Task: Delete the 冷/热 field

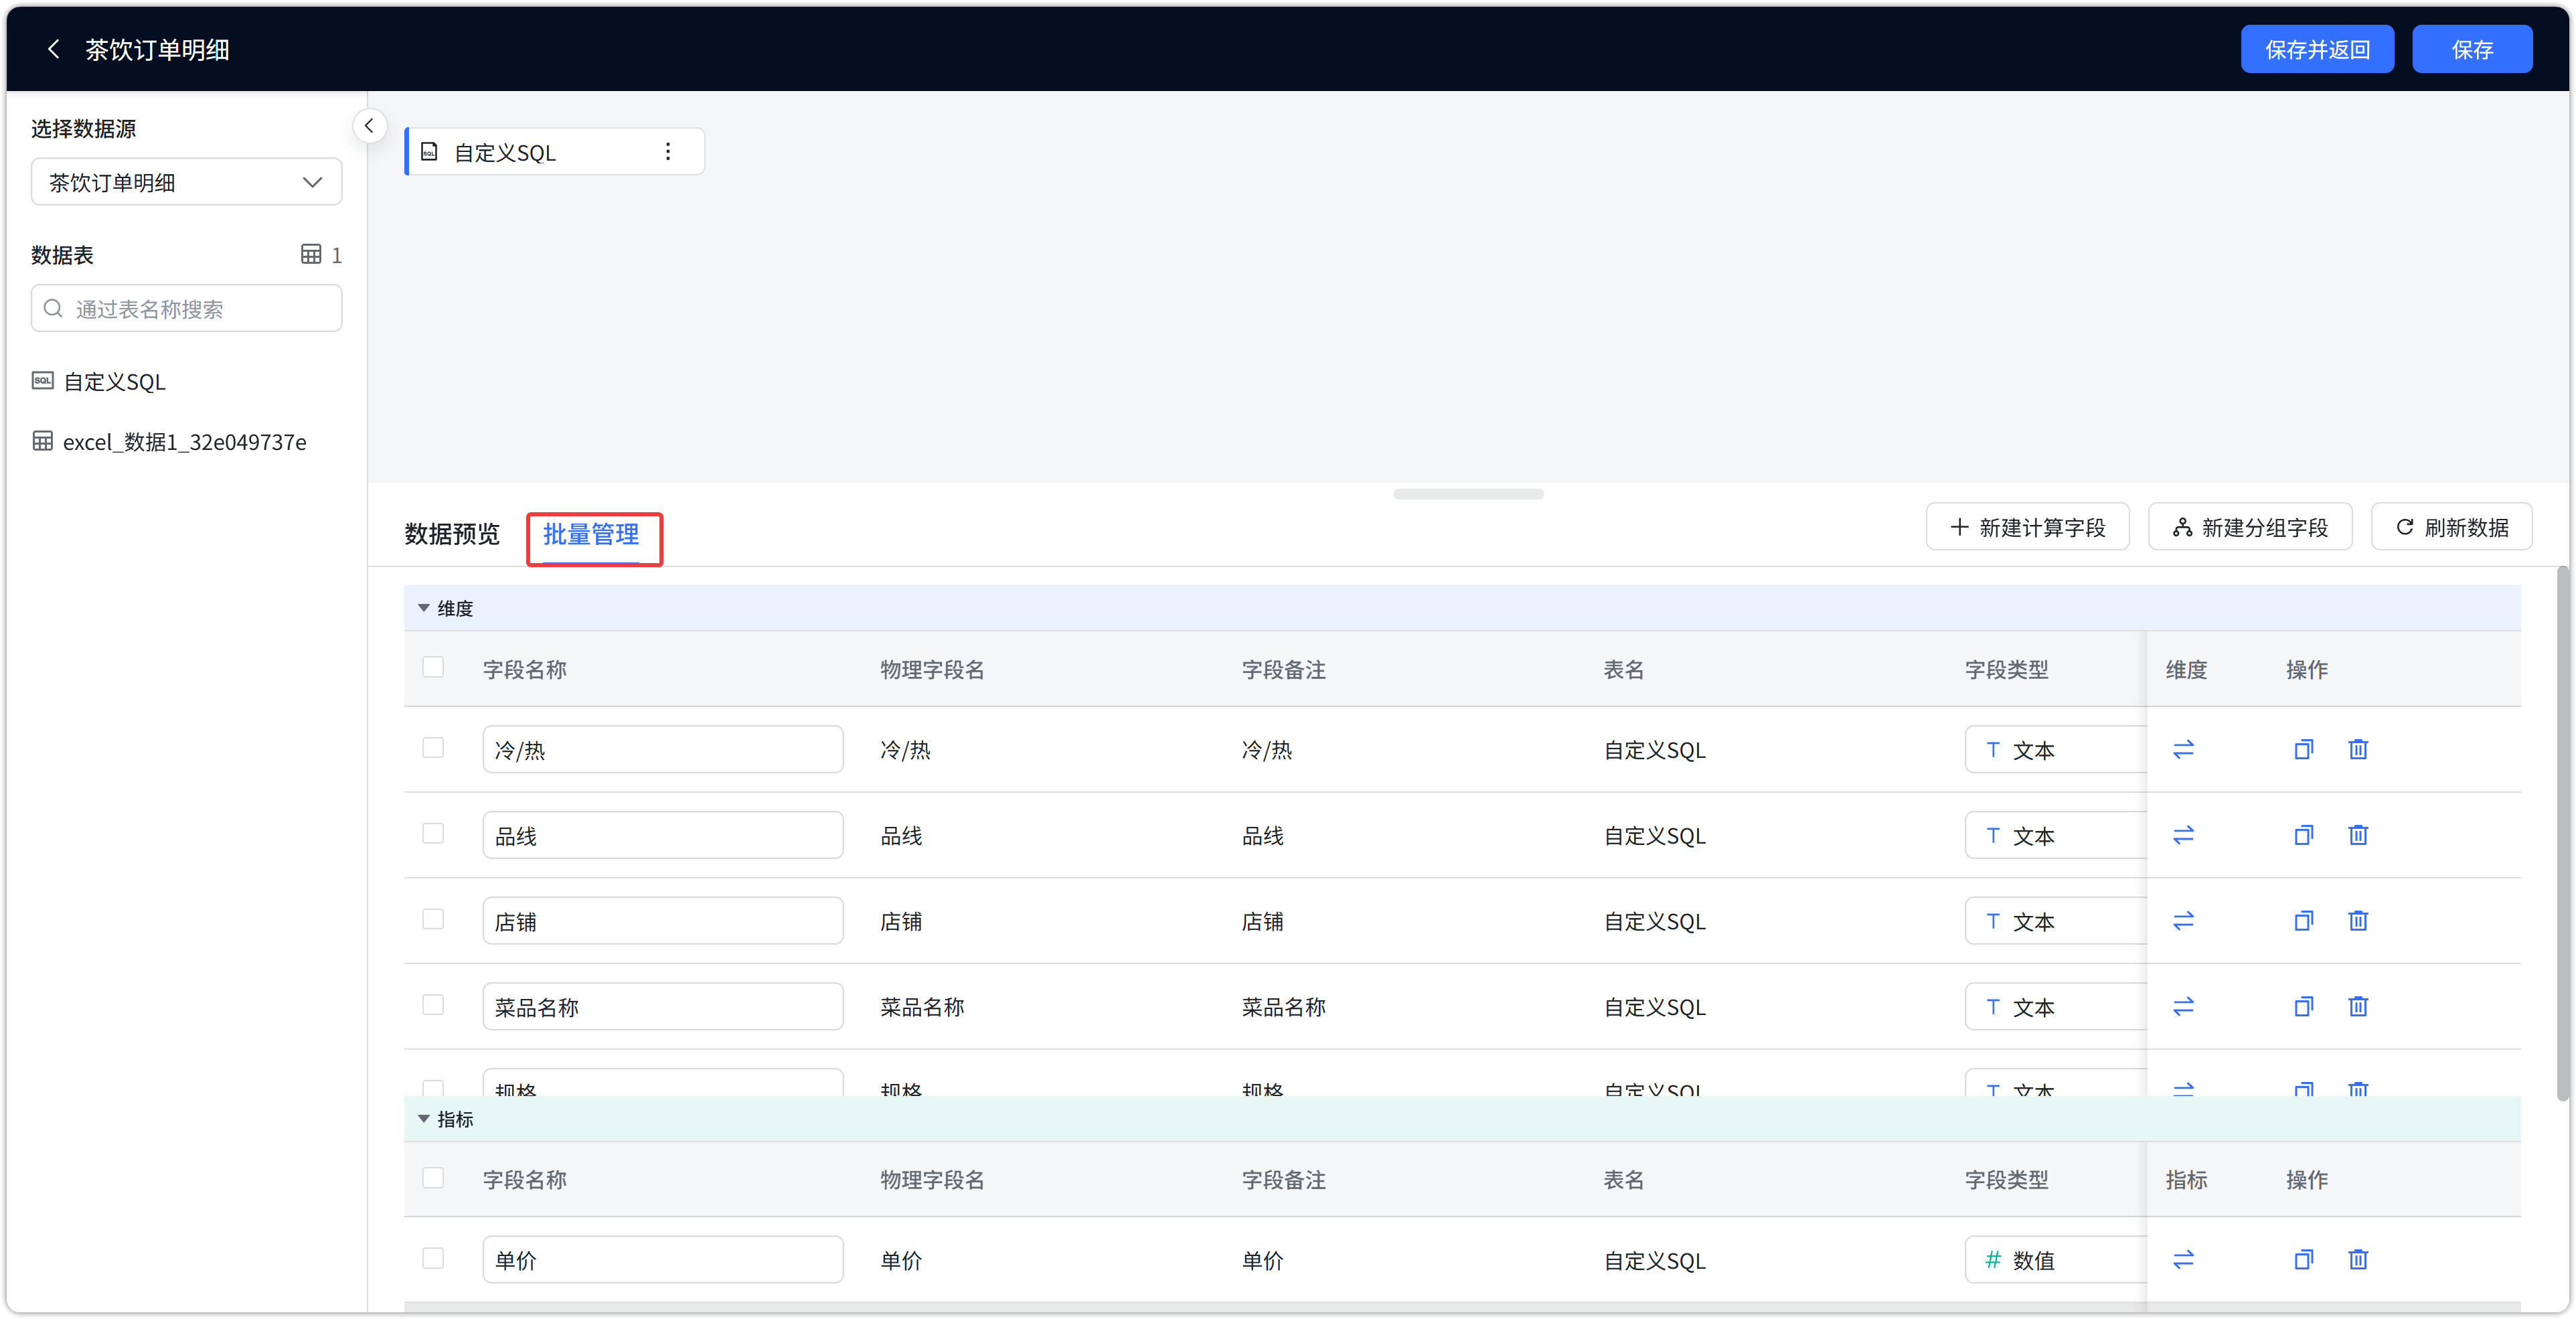Action: click(x=2358, y=749)
